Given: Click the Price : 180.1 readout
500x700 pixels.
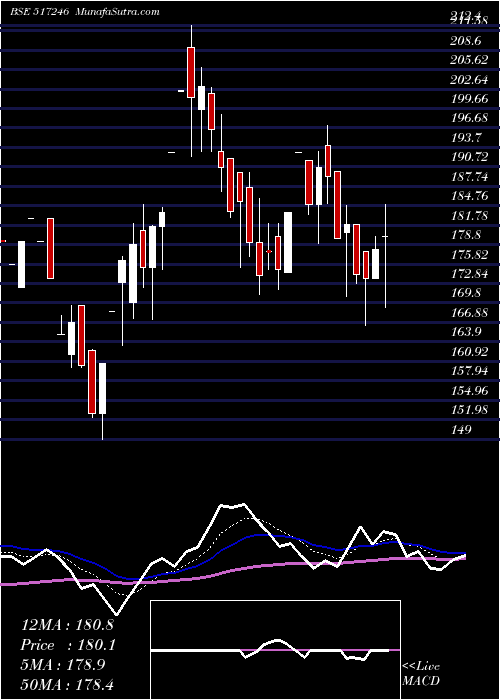Looking at the screenshot, I should point(67,645).
